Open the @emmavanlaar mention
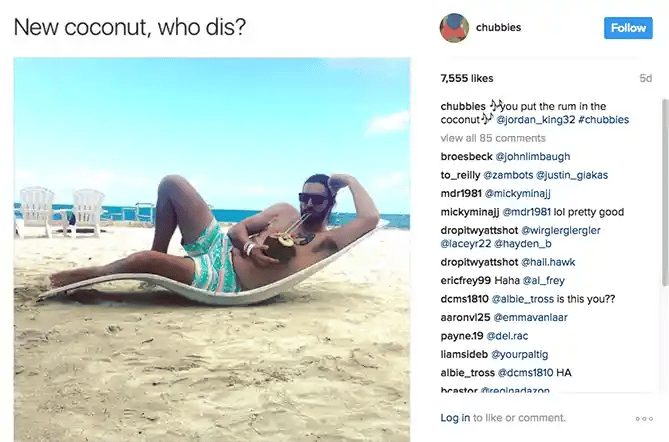 [x=530, y=317]
